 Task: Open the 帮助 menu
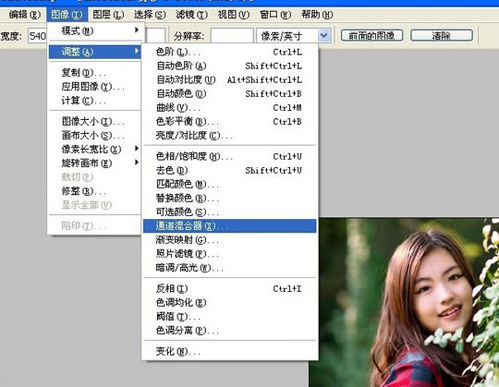point(317,15)
